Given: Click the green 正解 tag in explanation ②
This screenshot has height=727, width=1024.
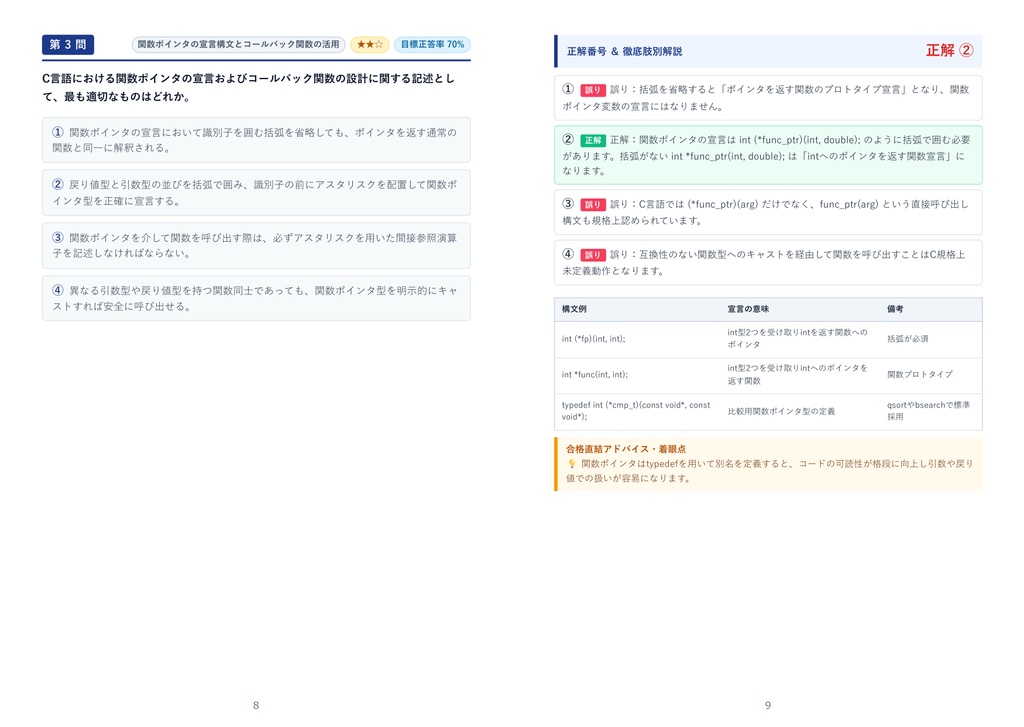Looking at the screenshot, I should tap(593, 140).
